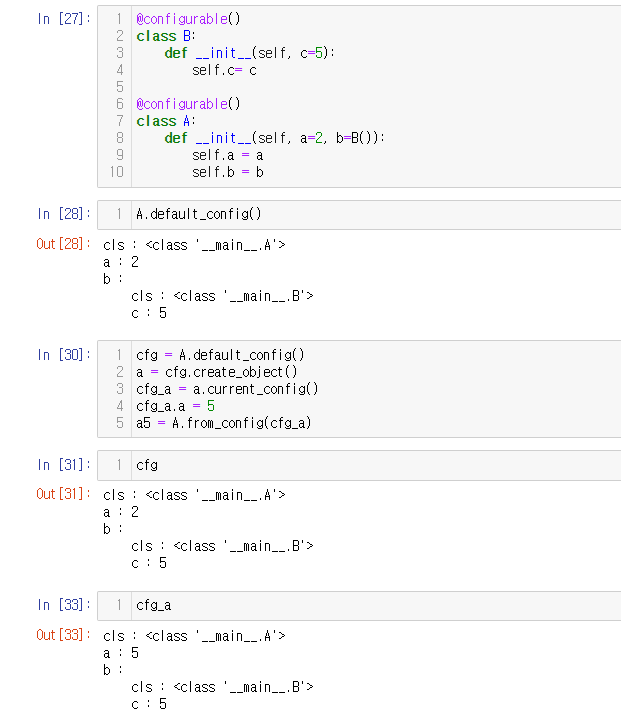621x724 pixels.
Task: Click the Out[33] output prompt
Action: pyautogui.click(x=64, y=635)
